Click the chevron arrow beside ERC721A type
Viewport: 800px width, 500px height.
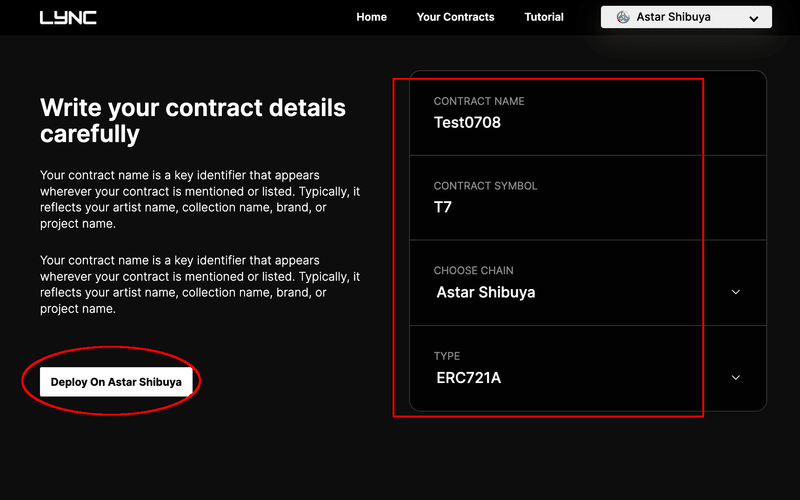pos(736,378)
